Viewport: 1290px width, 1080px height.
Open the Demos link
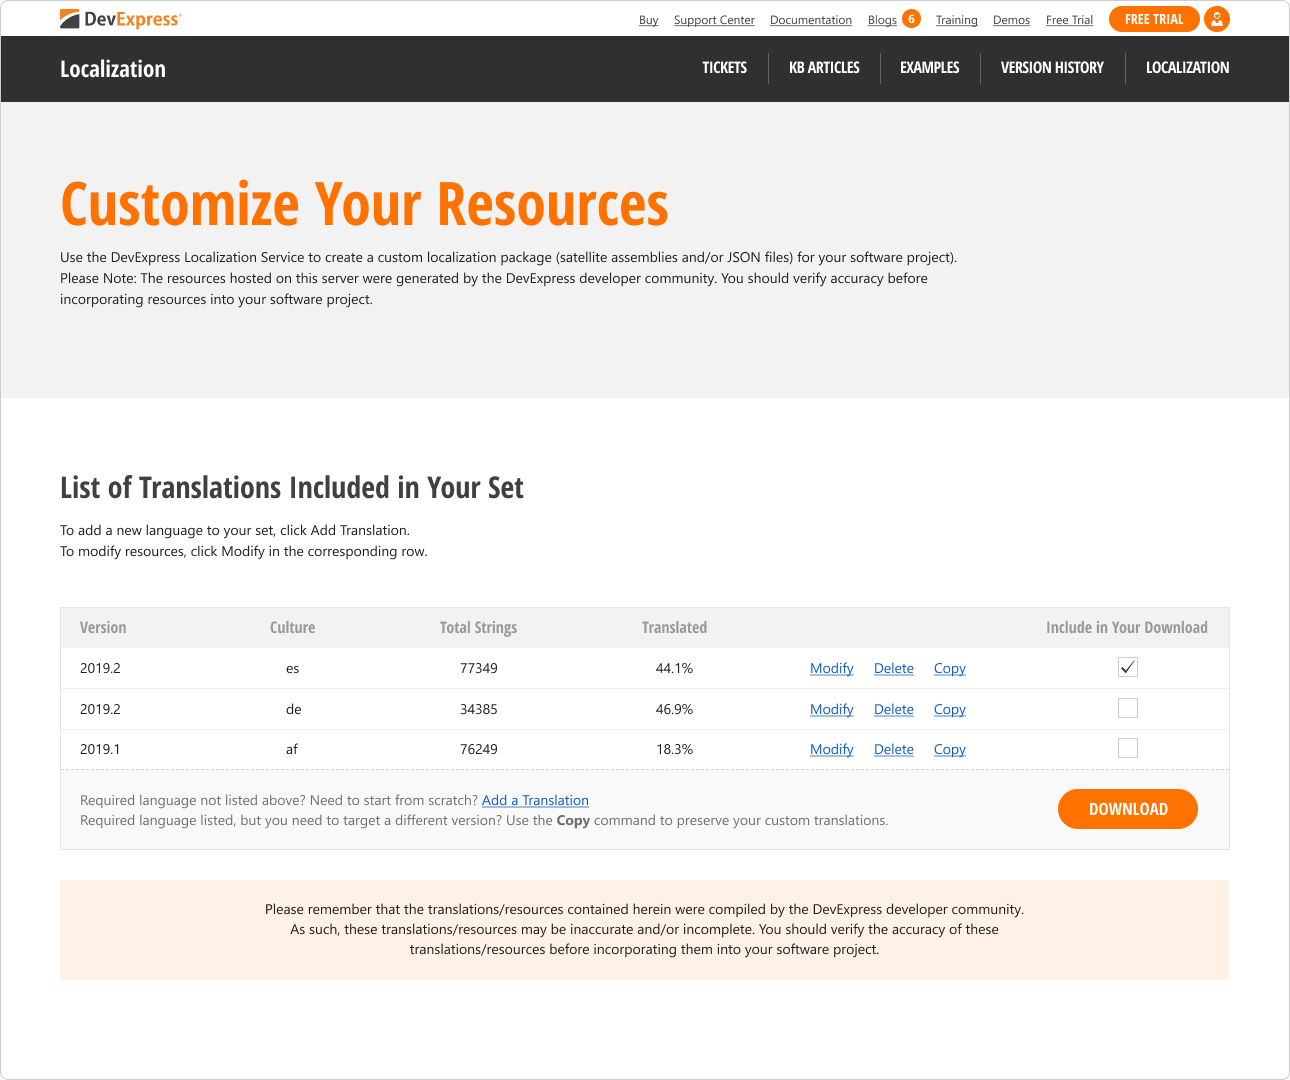pyautogui.click(x=1011, y=20)
